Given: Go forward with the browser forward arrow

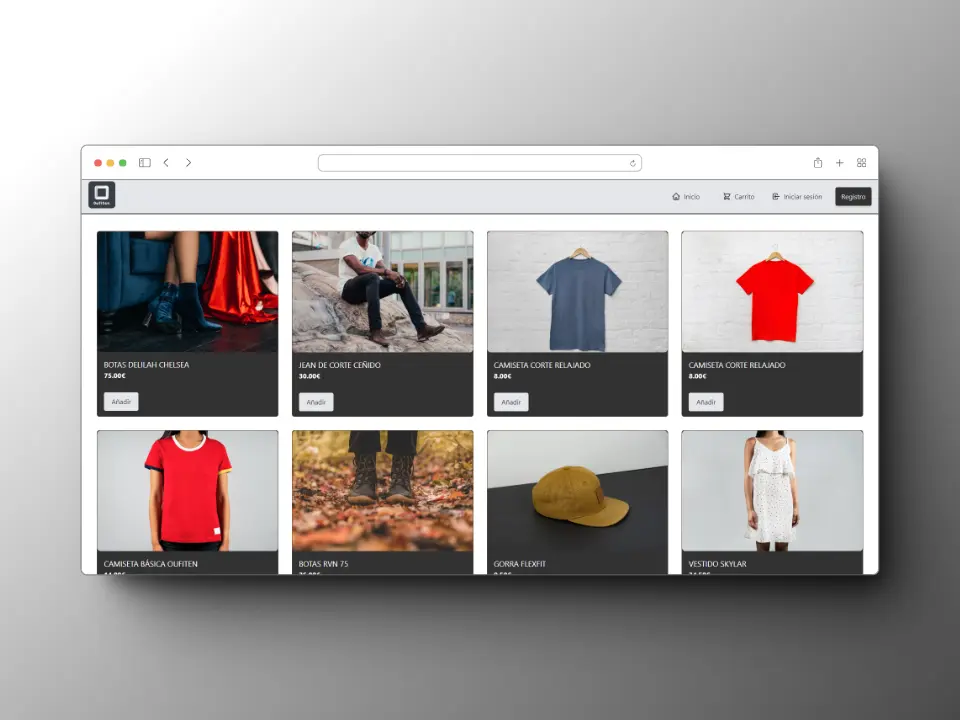Looking at the screenshot, I should pyautogui.click(x=188, y=163).
